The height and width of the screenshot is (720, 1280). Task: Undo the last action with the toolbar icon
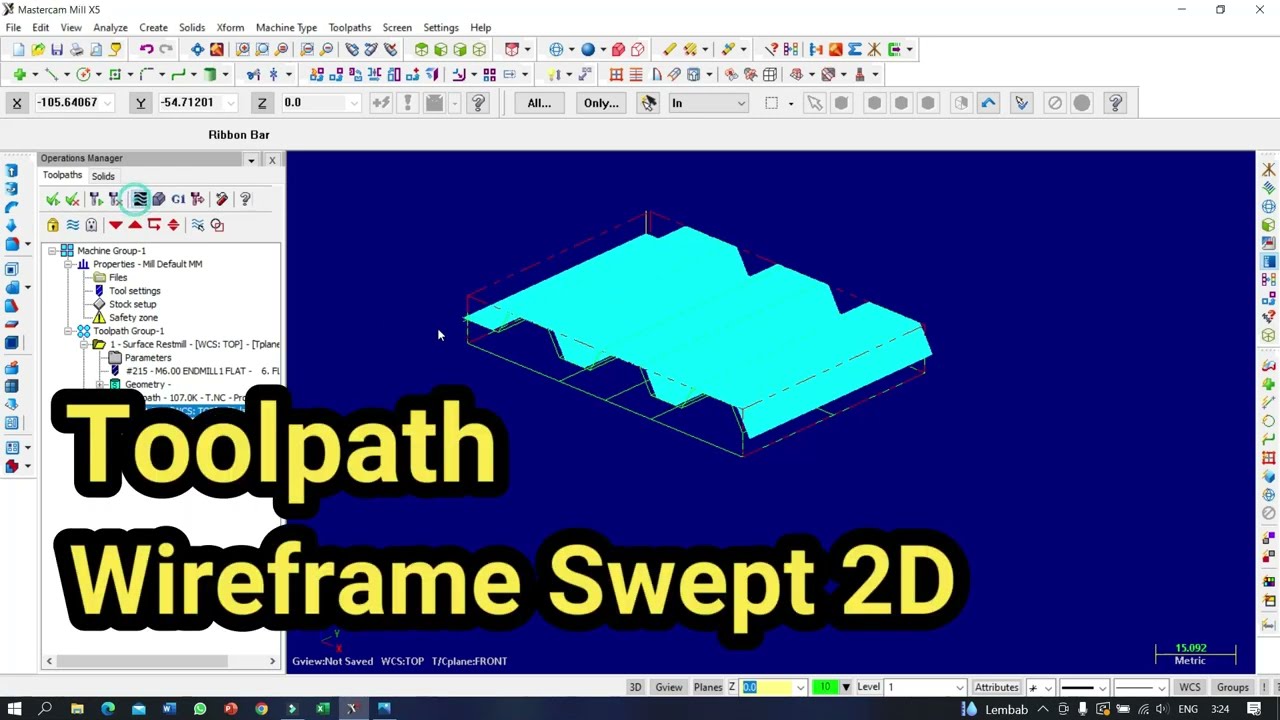(146, 49)
